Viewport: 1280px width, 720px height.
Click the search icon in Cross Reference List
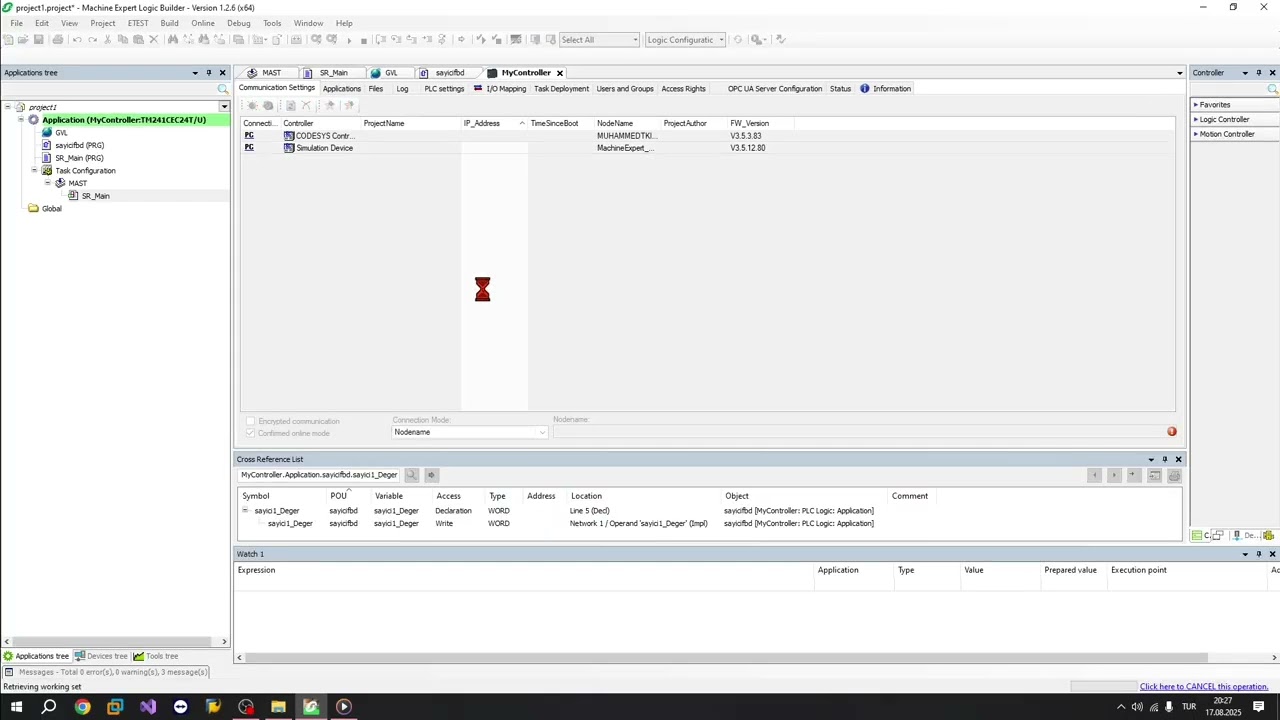(x=411, y=475)
